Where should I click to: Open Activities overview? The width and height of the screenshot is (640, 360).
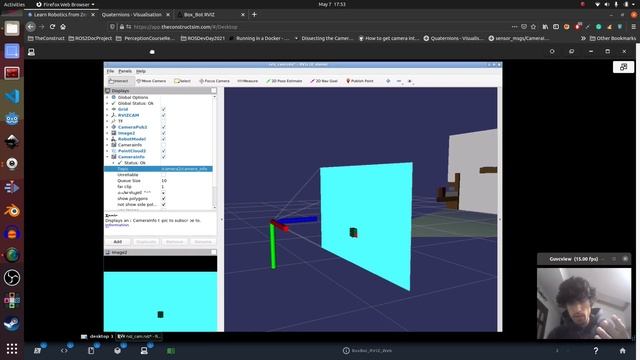point(14,4)
